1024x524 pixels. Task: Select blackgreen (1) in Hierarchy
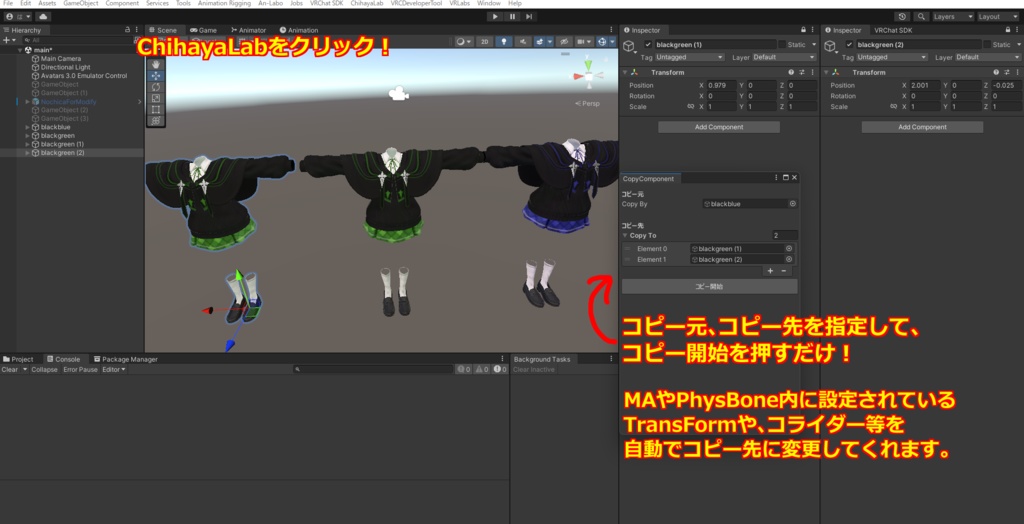[61, 144]
